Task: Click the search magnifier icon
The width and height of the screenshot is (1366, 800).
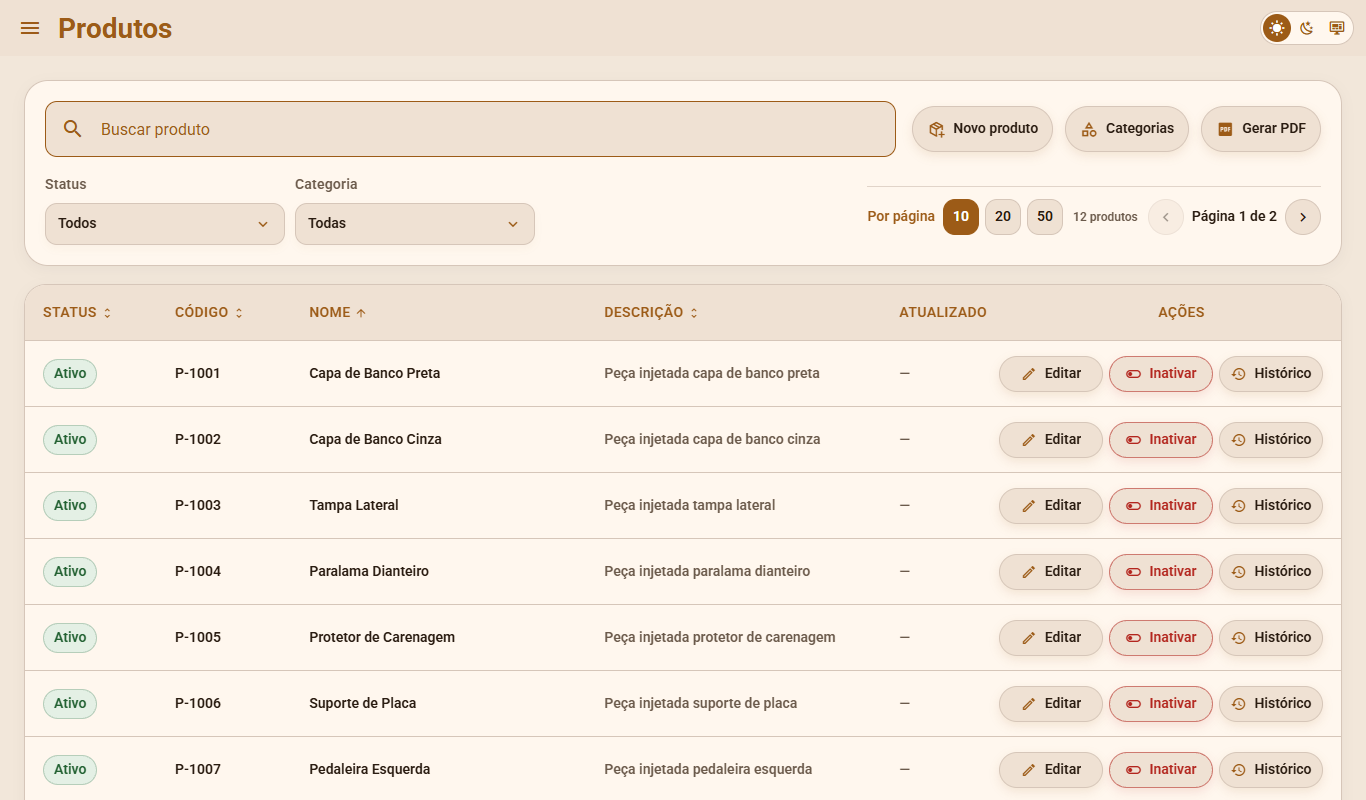Action: (x=72, y=129)
